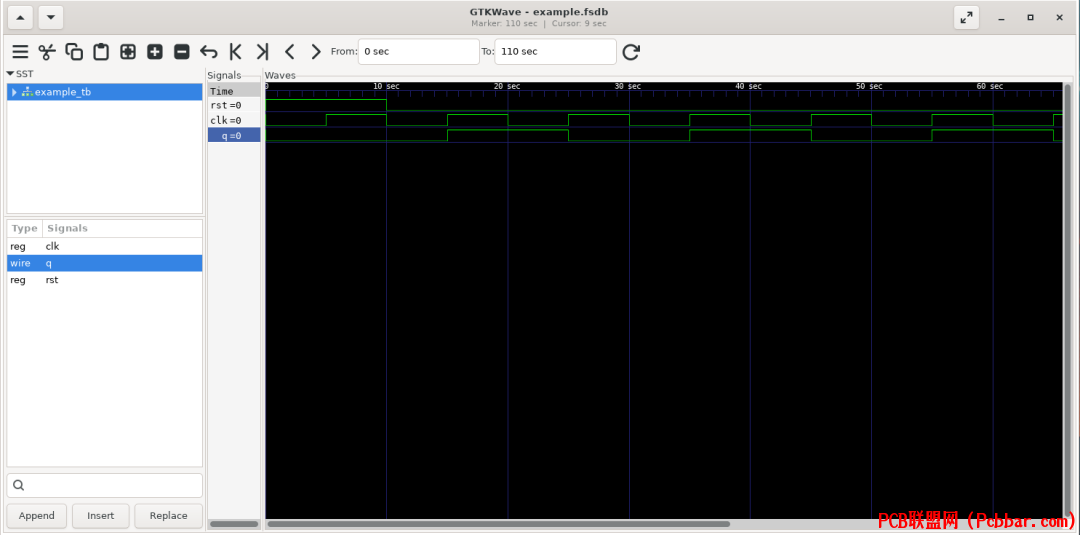The height and width of the screenshot is (535, 1080).
Task: Click the Zoom In plus icon
Action: (155, 52)
